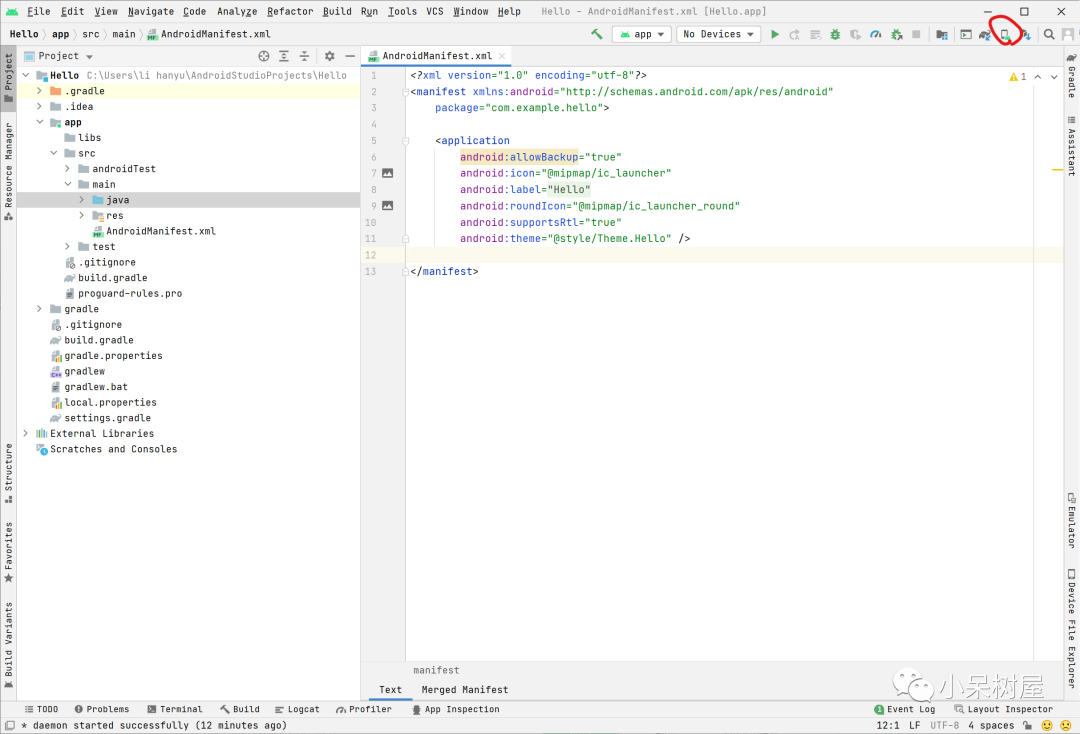
Task: Click the Debug app bug icon
Action: (x=835, y=34)
